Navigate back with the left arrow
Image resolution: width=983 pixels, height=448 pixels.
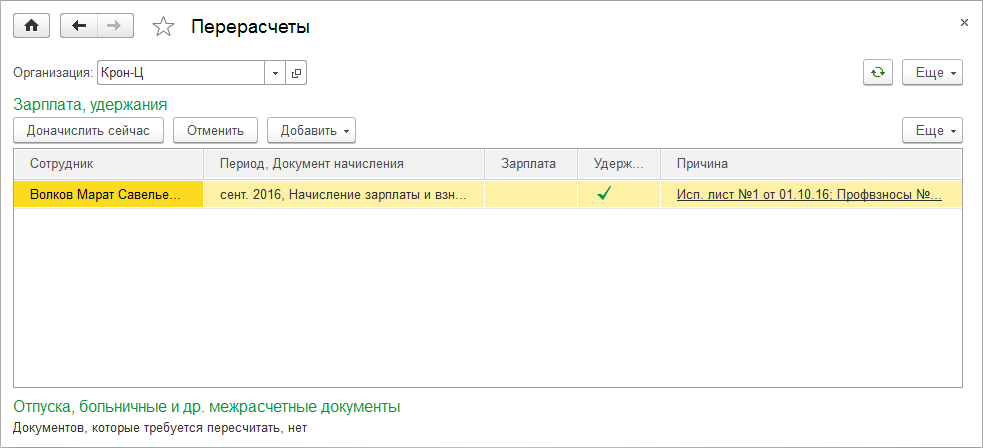coord(79,26)
